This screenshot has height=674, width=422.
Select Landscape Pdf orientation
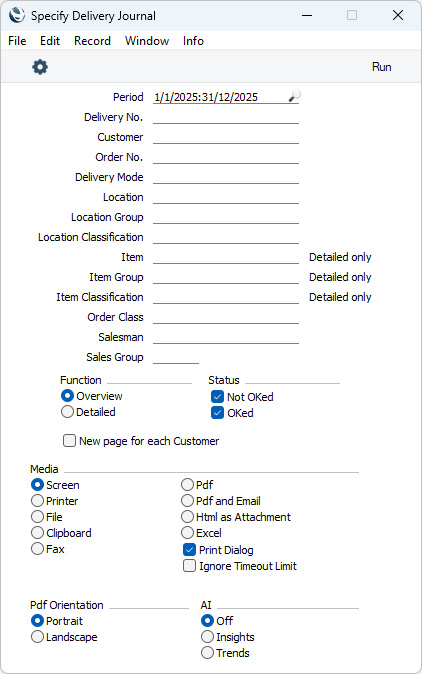coord(37,637)
